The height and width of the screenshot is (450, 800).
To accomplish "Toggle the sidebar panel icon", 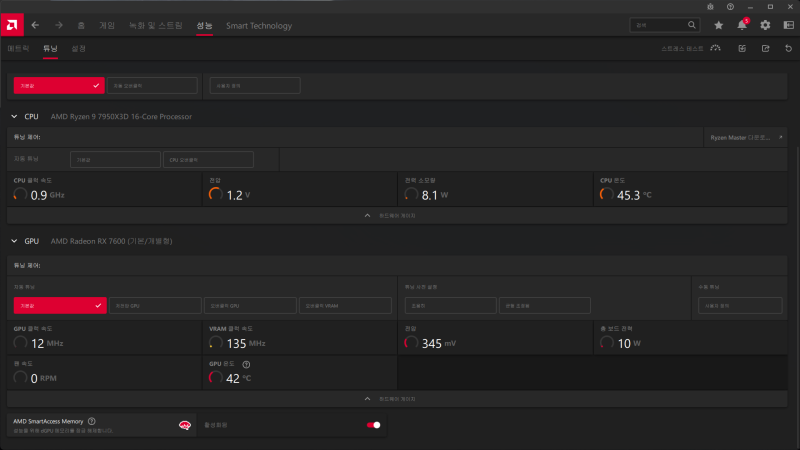I will [x=788, y=25].
